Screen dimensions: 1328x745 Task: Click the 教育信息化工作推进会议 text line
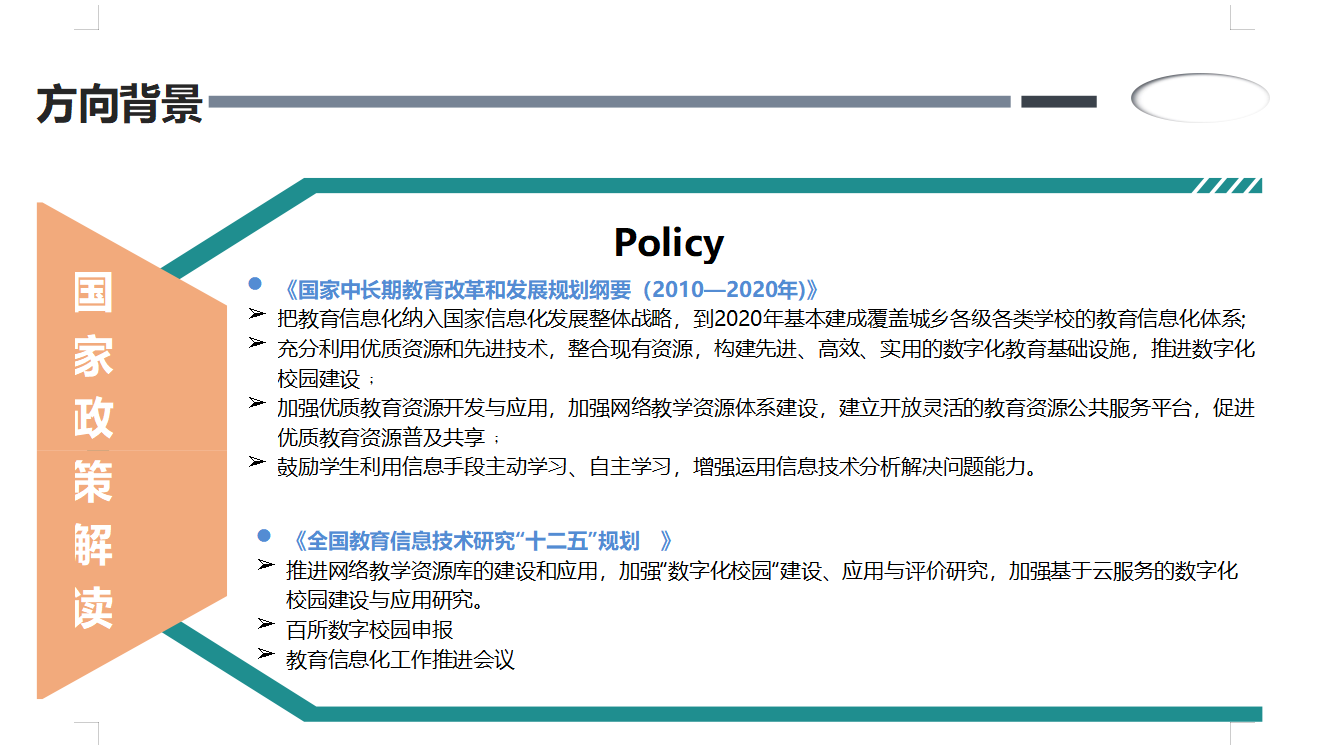400,660
